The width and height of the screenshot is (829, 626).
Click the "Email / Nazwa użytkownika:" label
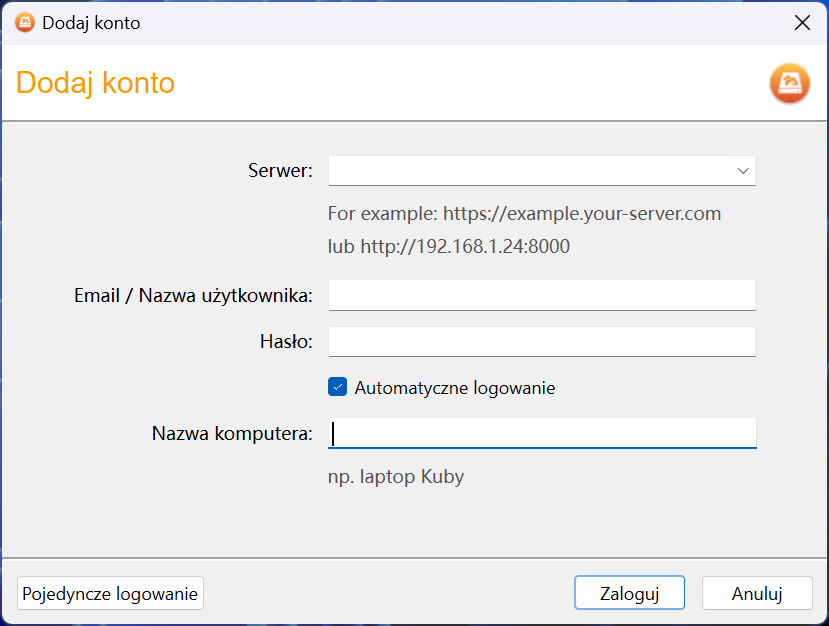tap(193, 295)
